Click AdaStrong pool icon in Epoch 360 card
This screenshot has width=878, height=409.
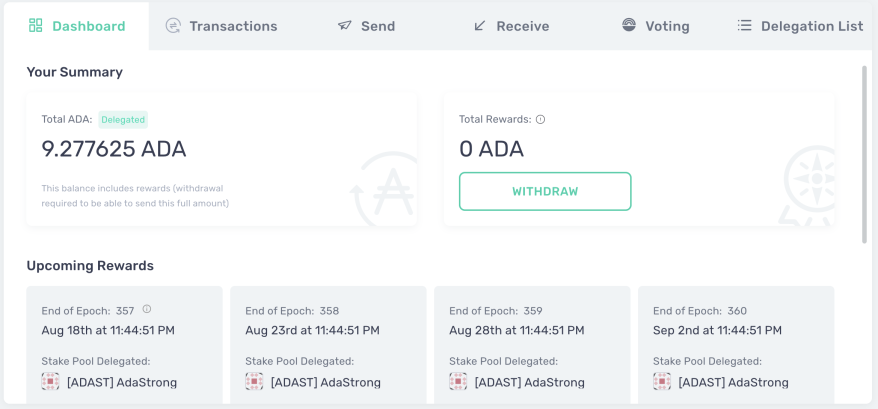coord(662,382)
